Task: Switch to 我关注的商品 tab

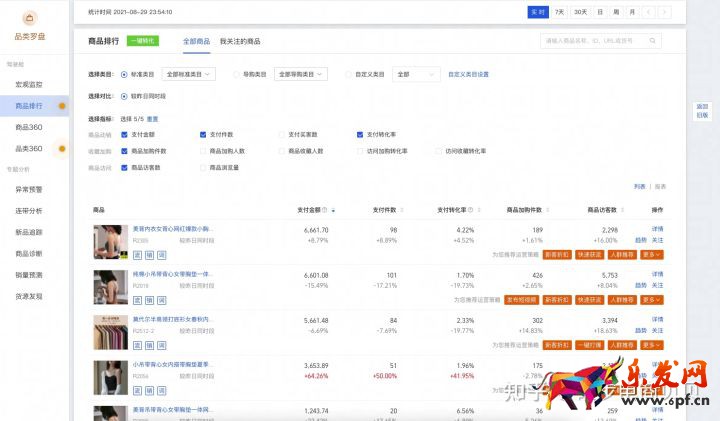Action: (x=240, y=41)
